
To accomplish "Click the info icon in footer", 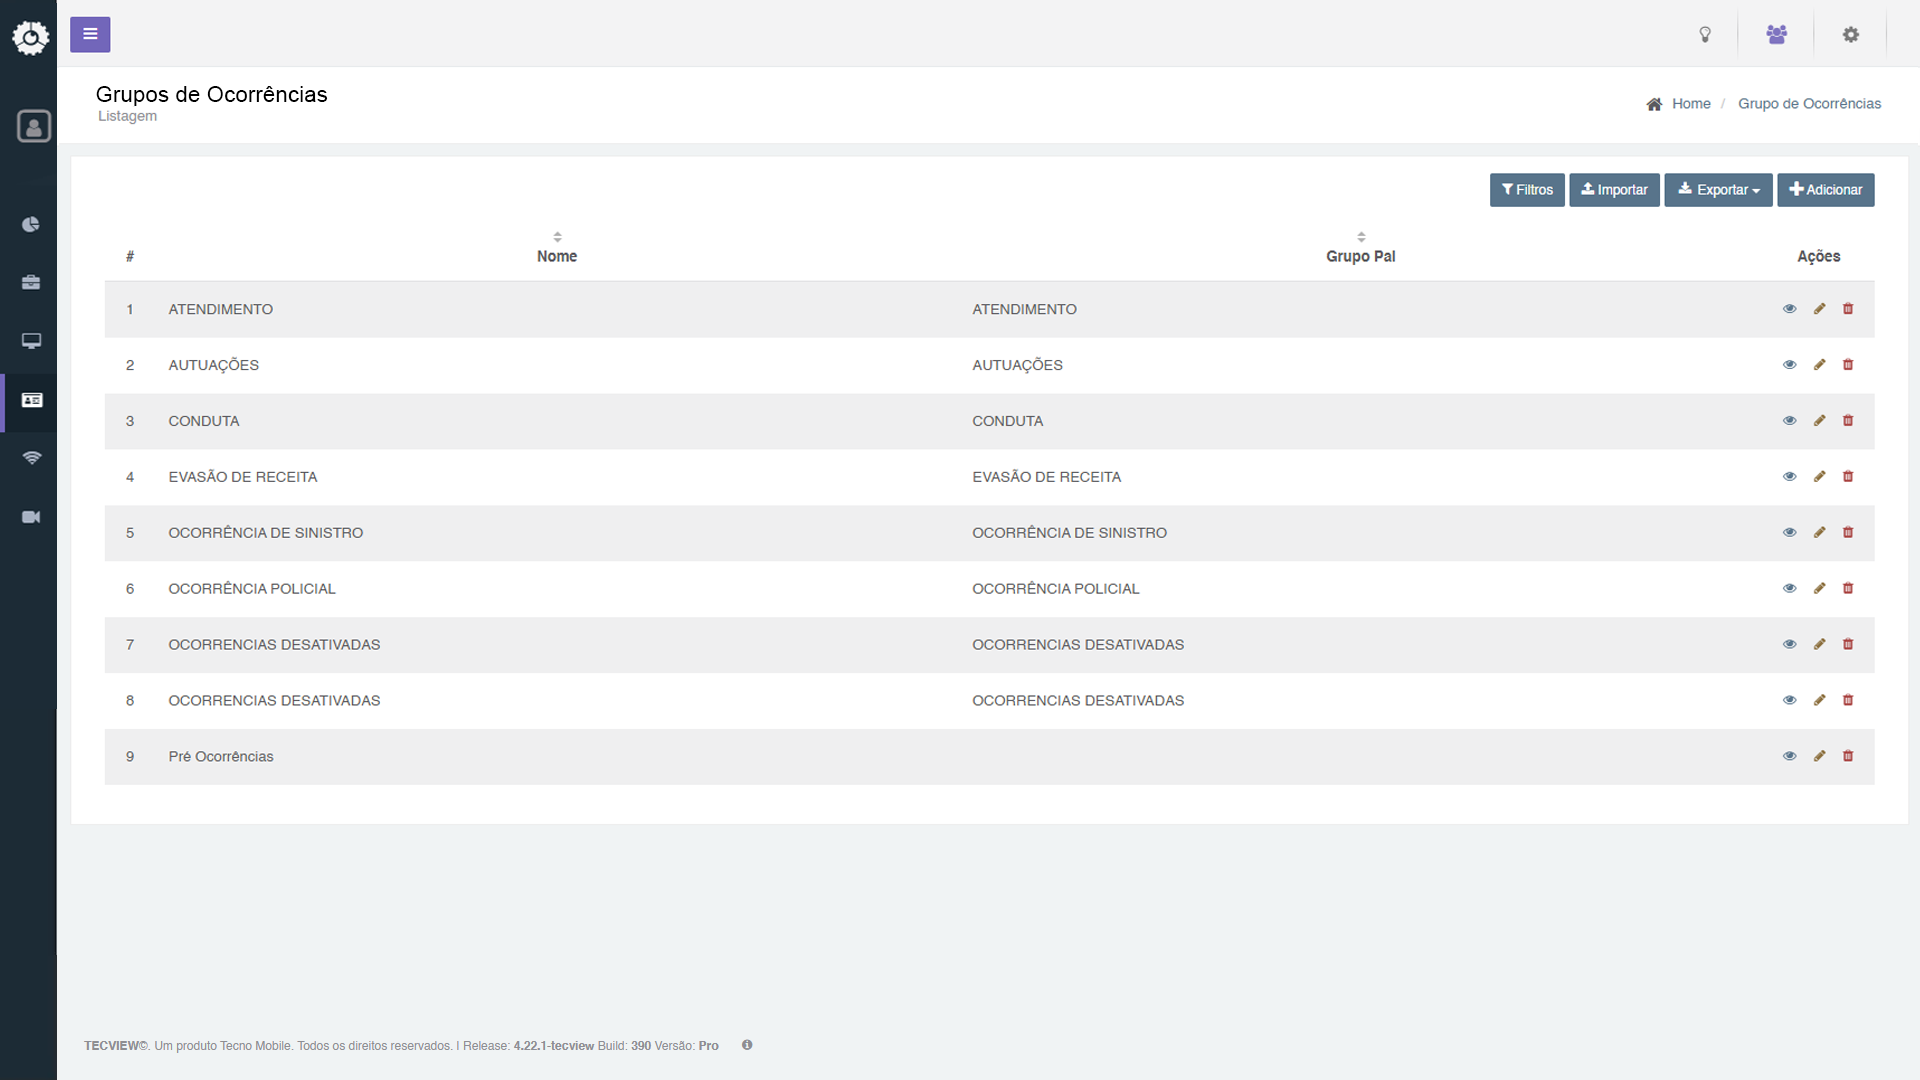I will click(x=747, y=1045).
